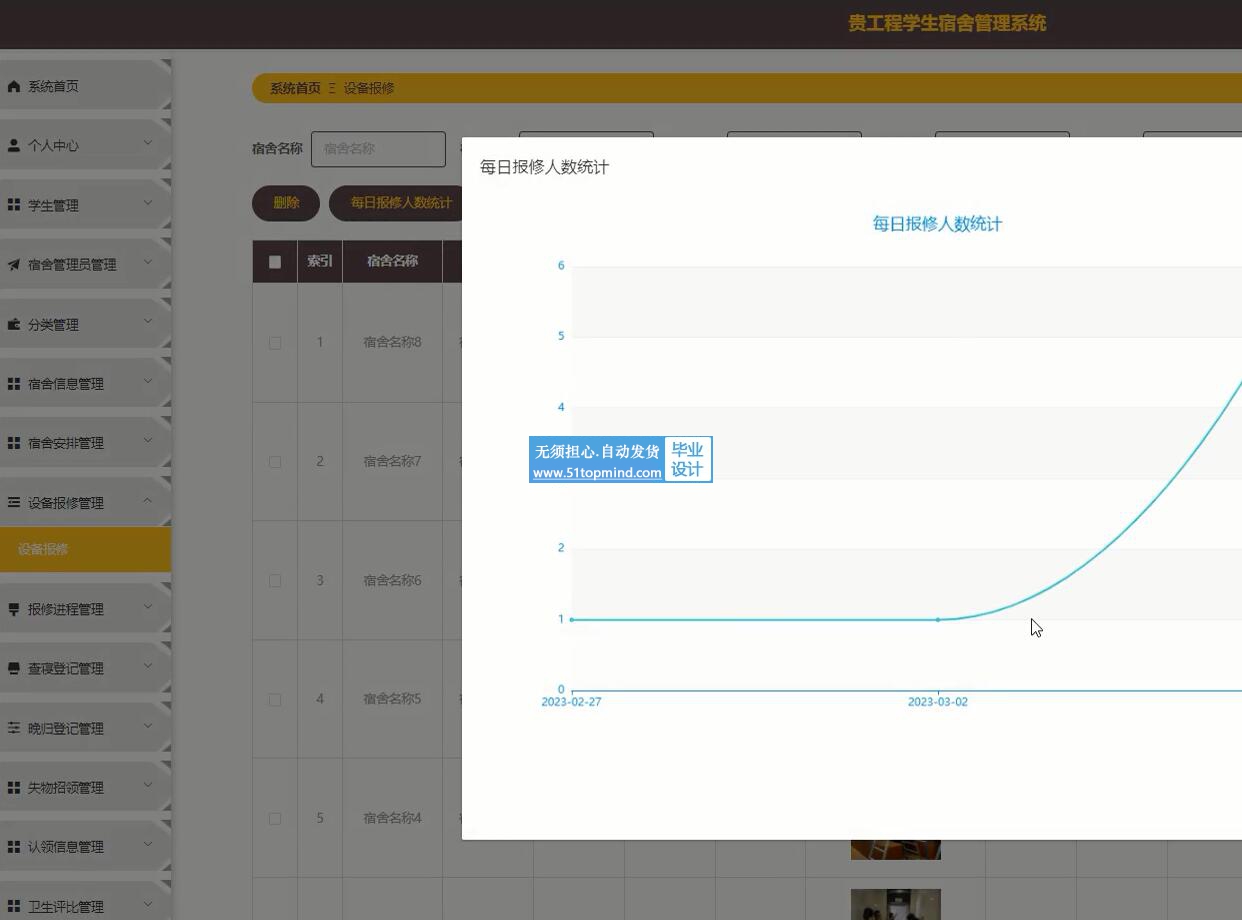The width and height of the screenshot is (1242, 920).
Task: Click the chart data point at 2023-03-02
Action: [938, 620]
